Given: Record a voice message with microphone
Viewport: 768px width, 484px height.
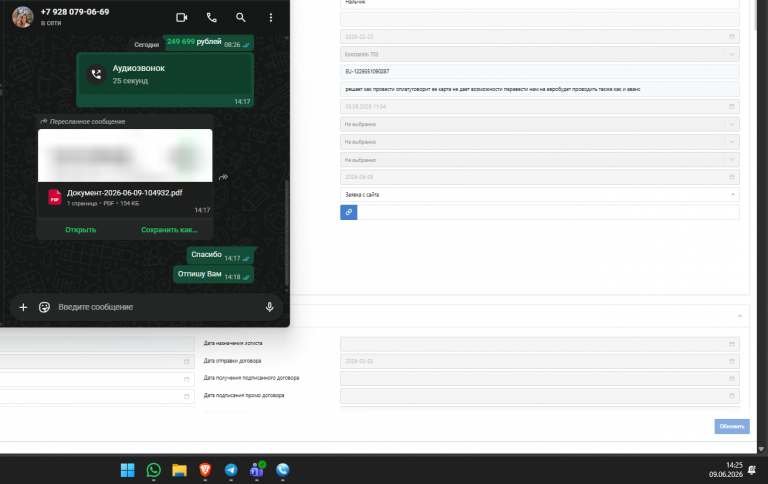Looking at the screenshot, I should (269, 307).
